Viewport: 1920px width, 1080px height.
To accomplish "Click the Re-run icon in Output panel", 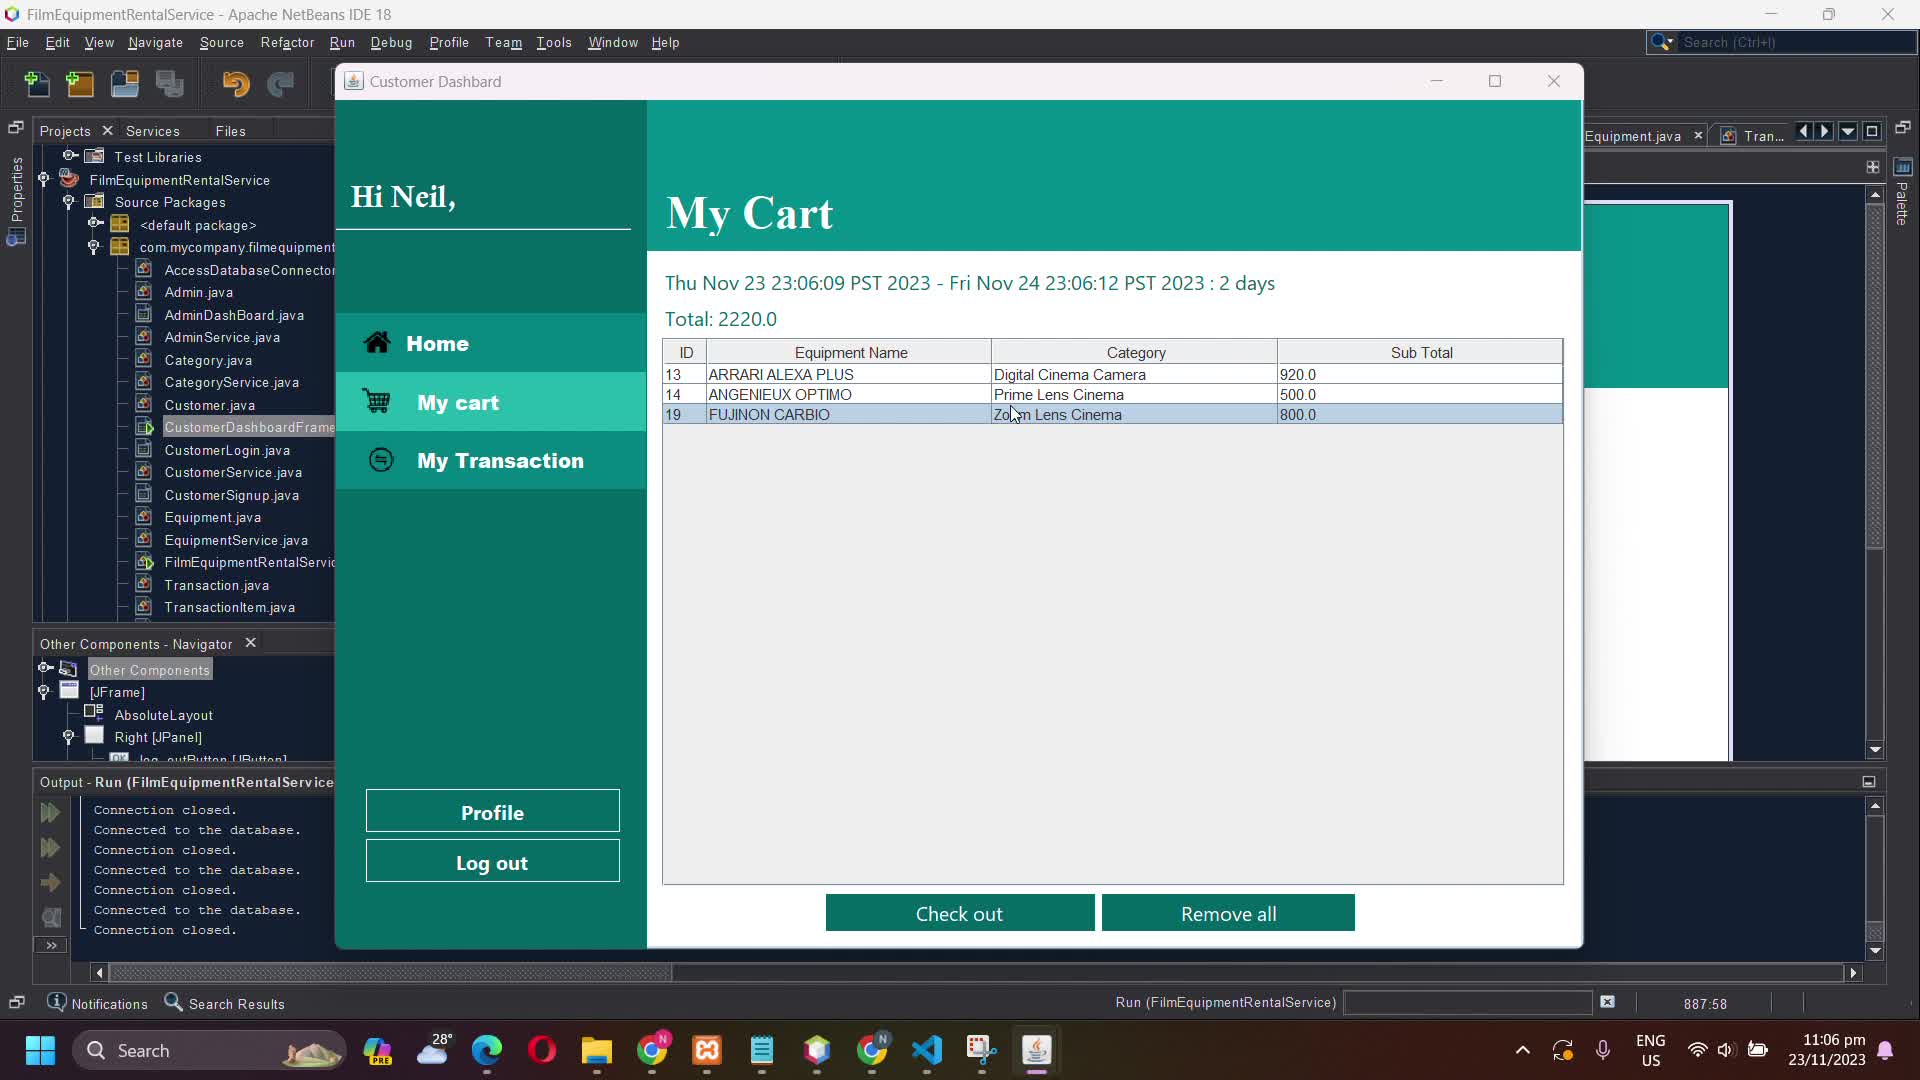I will pyautogui.click(x=50, y=813).
